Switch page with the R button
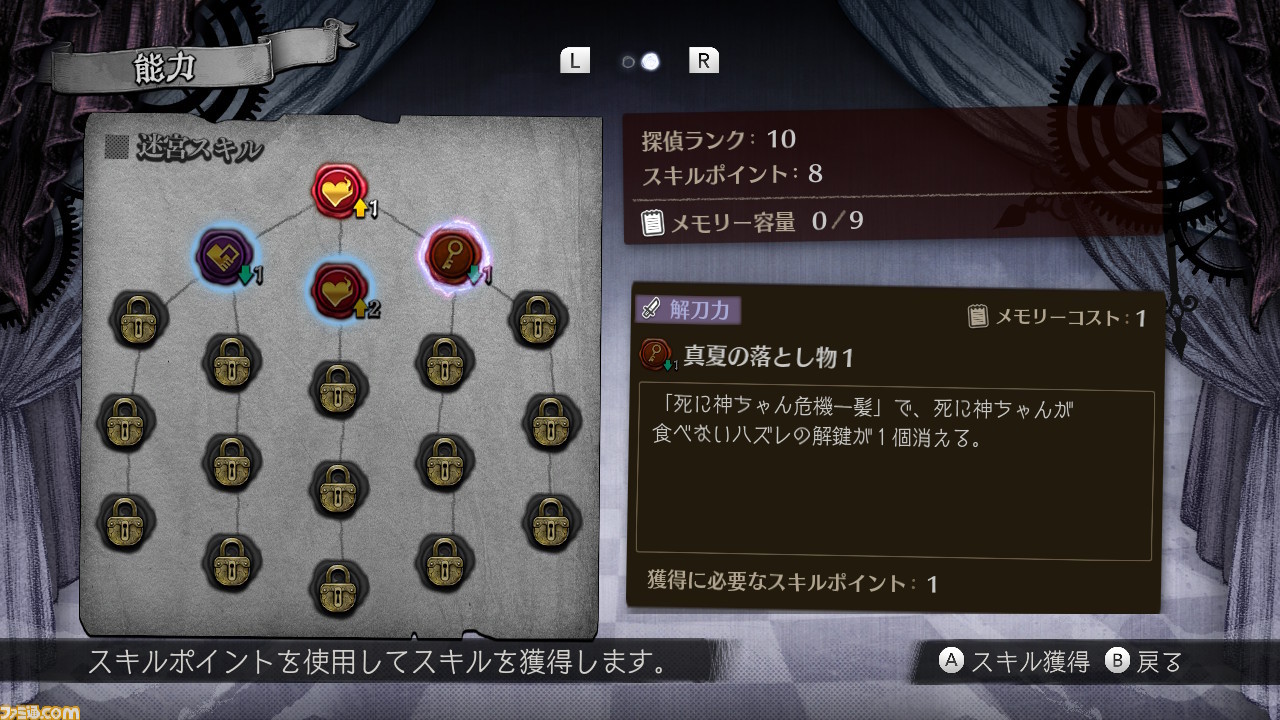The height and width of the screenshot is (720, 1280). [704, 61]
